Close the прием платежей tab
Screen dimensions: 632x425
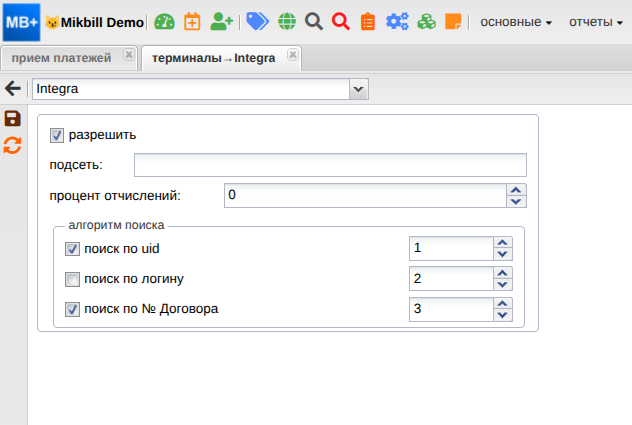click(129, 54)
